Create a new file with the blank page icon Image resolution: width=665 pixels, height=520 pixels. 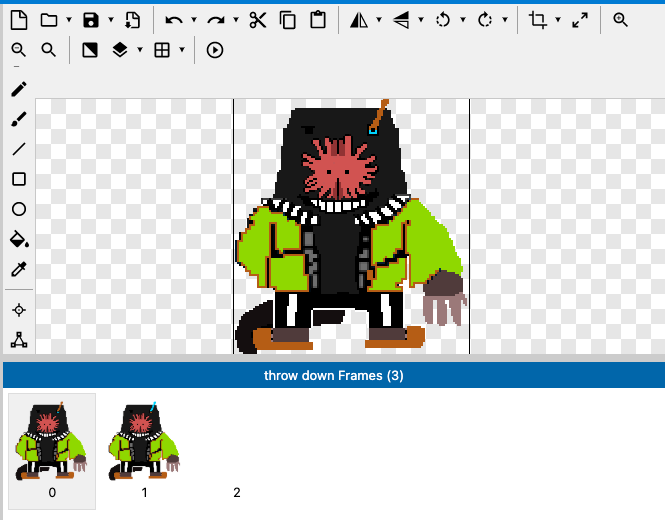[x=19, y=20]
